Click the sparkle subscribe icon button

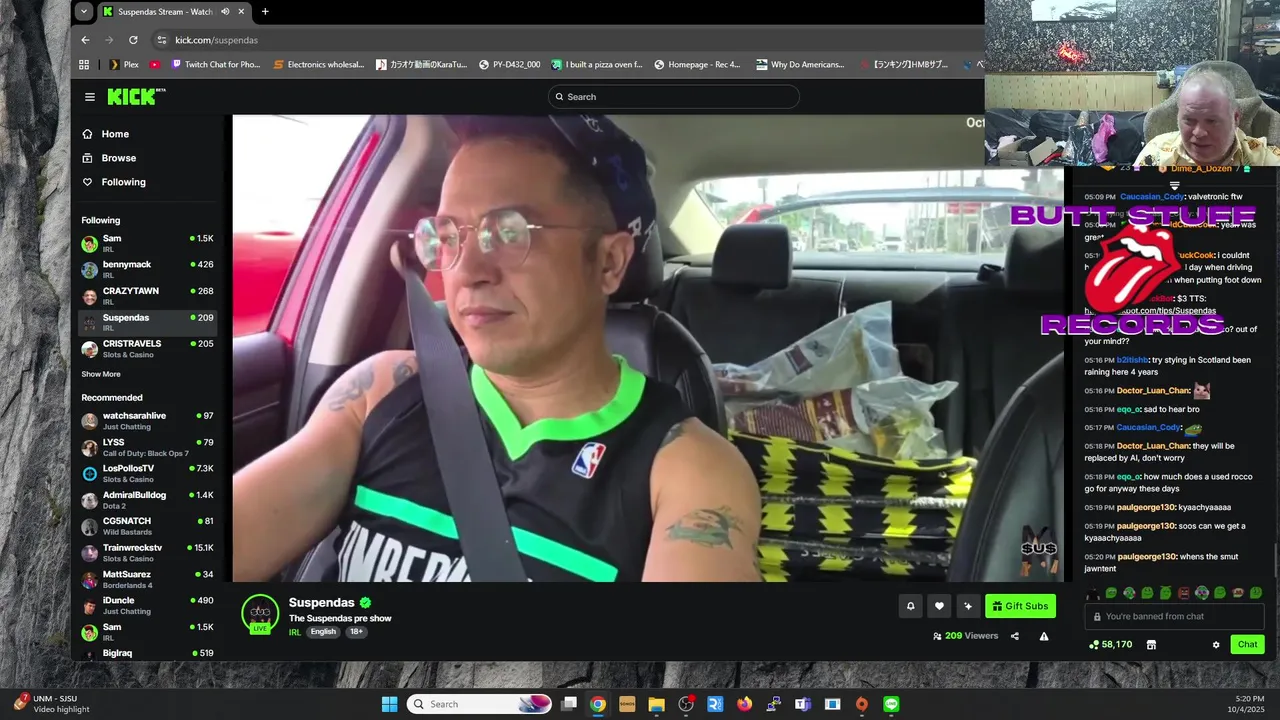point(968,606)
